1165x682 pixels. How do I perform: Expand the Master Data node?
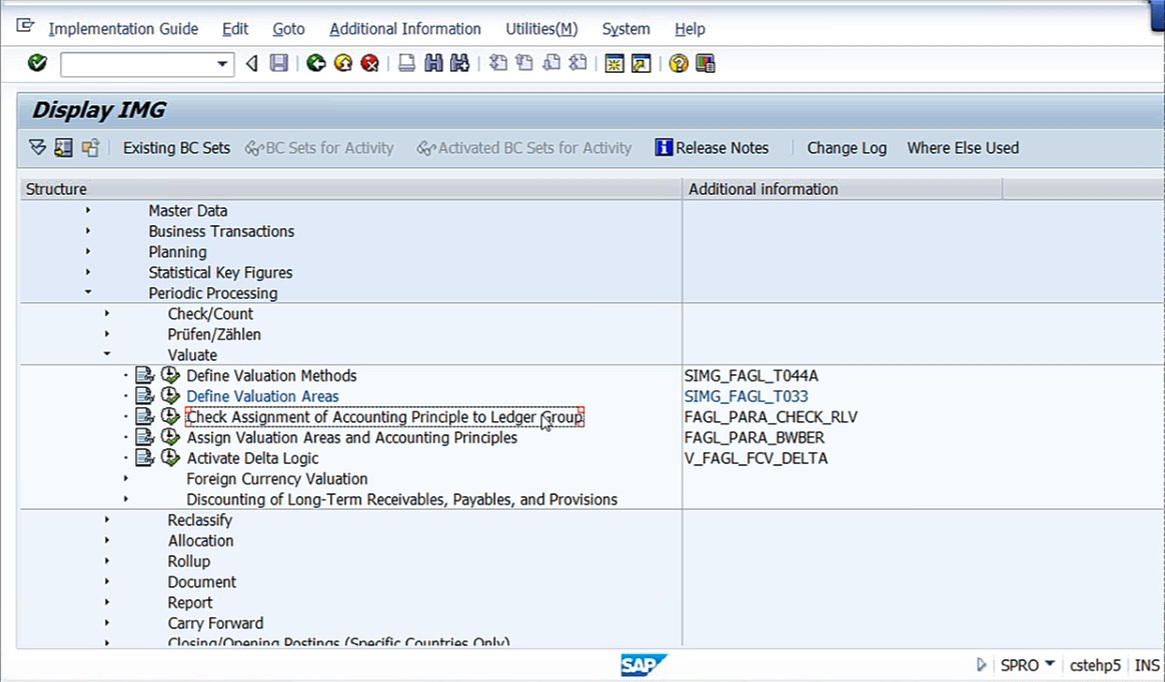pyautogui.click(x=88, y=210)
